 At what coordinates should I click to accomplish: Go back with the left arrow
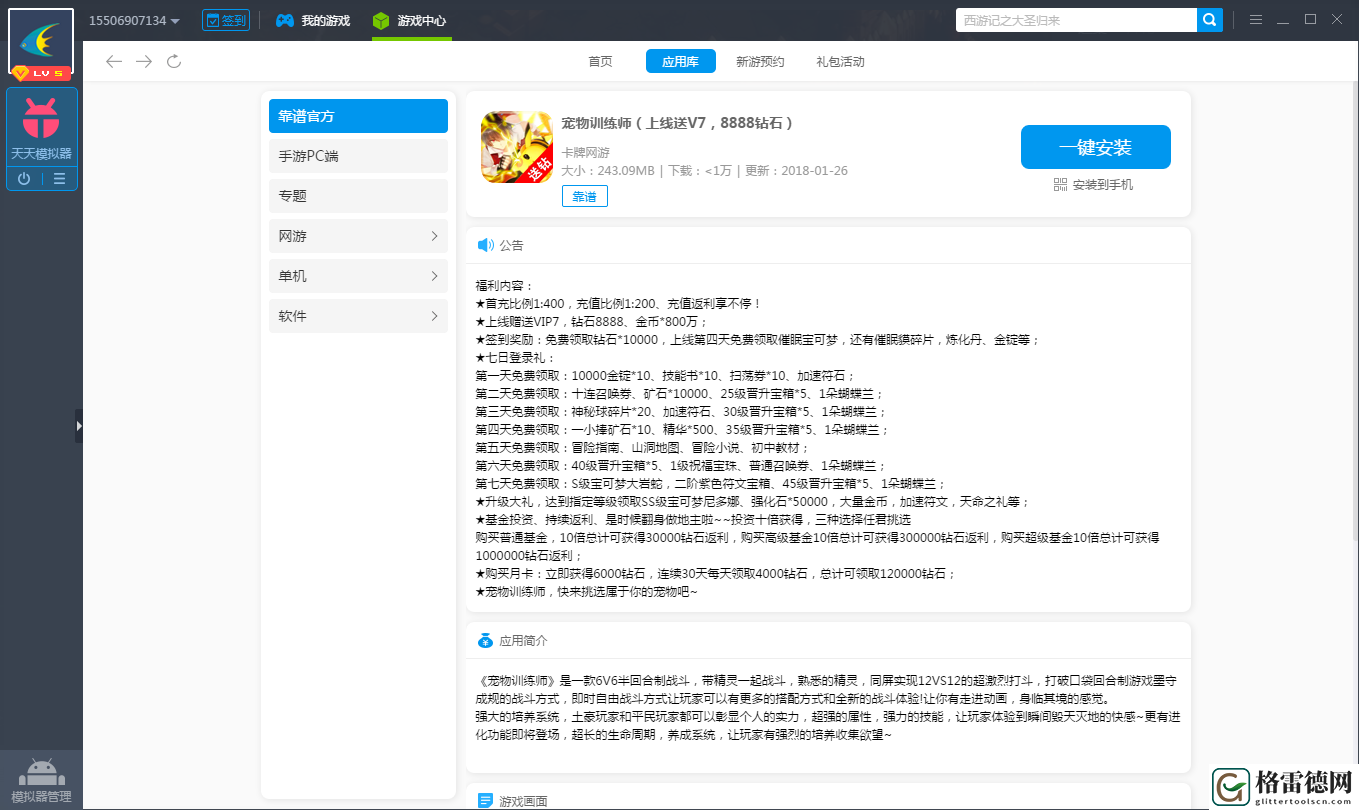pos(114,62)
